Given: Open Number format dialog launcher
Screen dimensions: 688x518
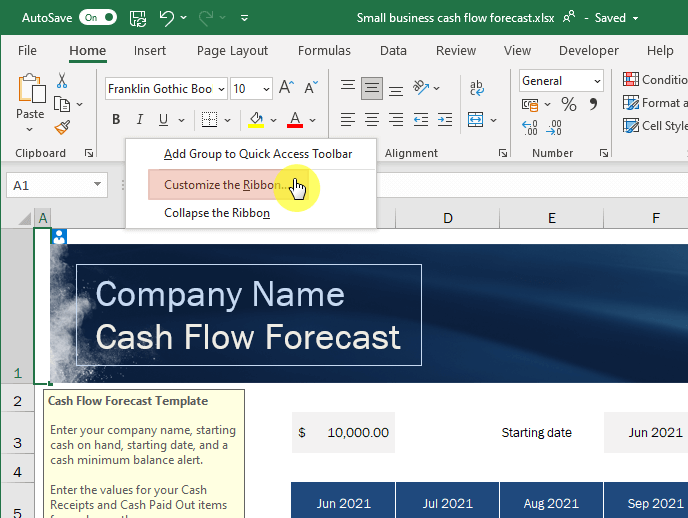Looking at the screenshot, I should 604,153.
